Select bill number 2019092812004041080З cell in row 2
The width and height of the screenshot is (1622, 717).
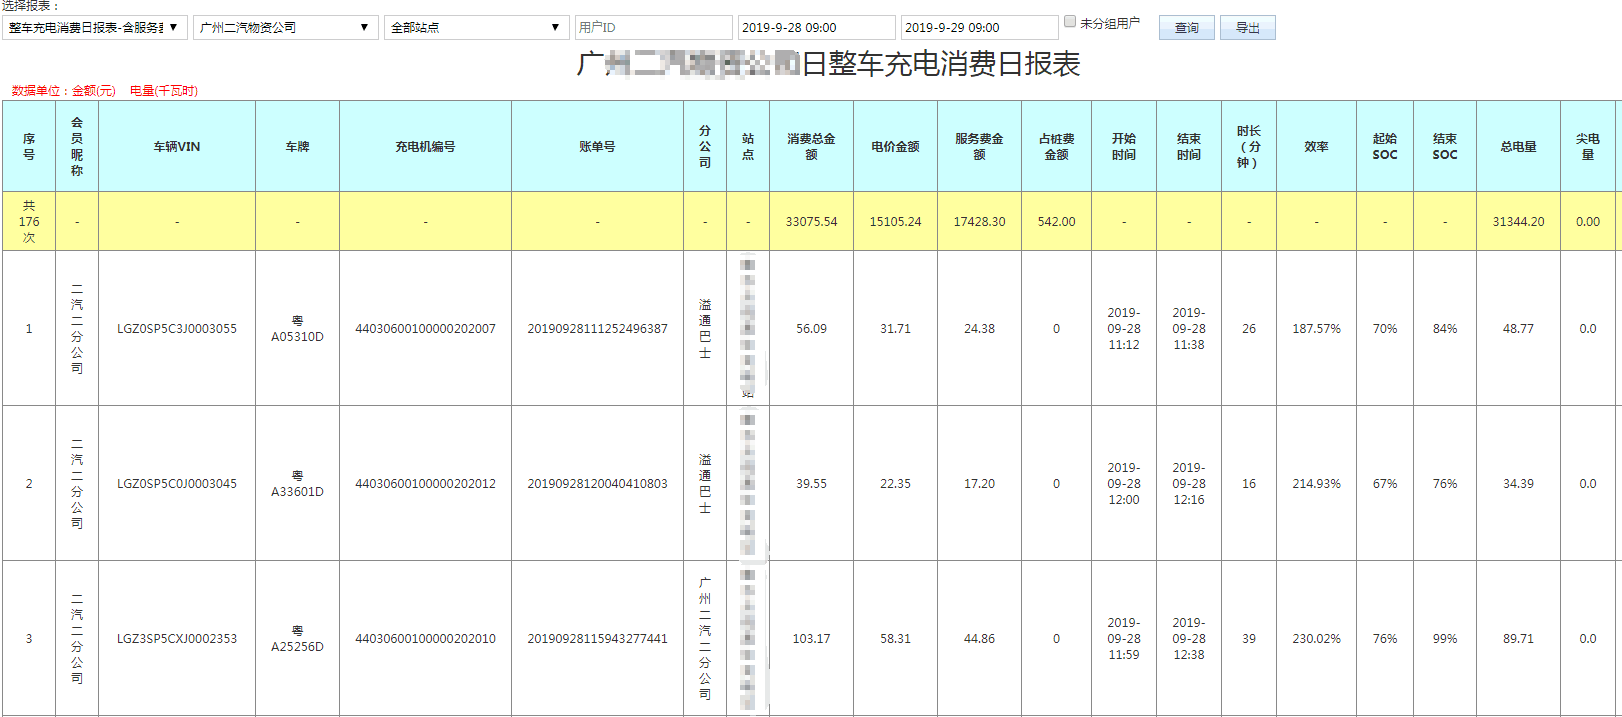pos(597,484)
